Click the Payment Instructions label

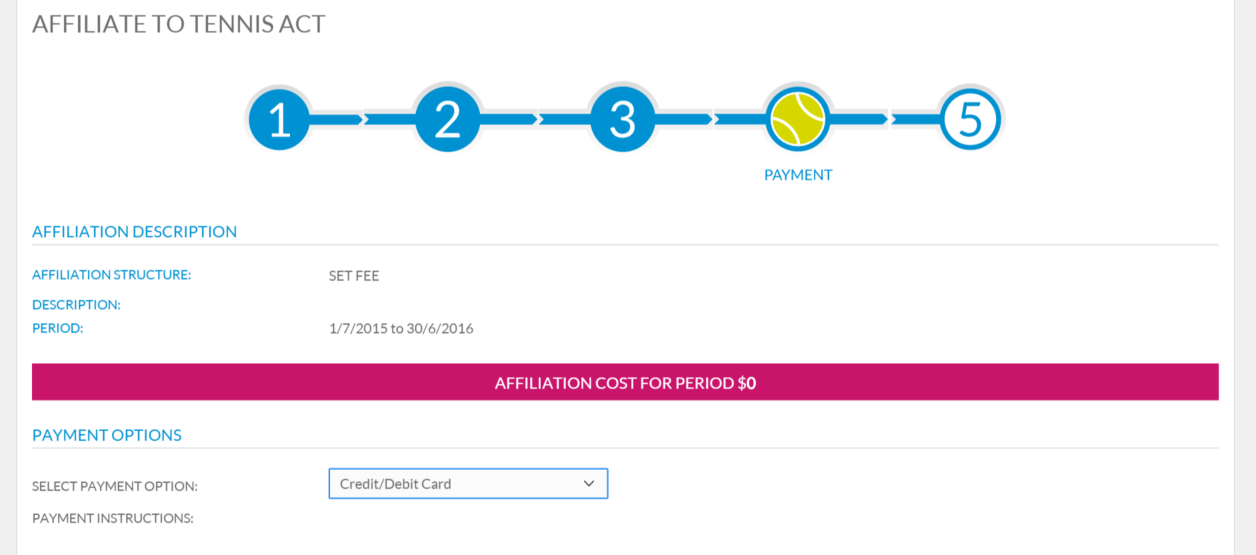pyautogui.click(x=113, y=518)
